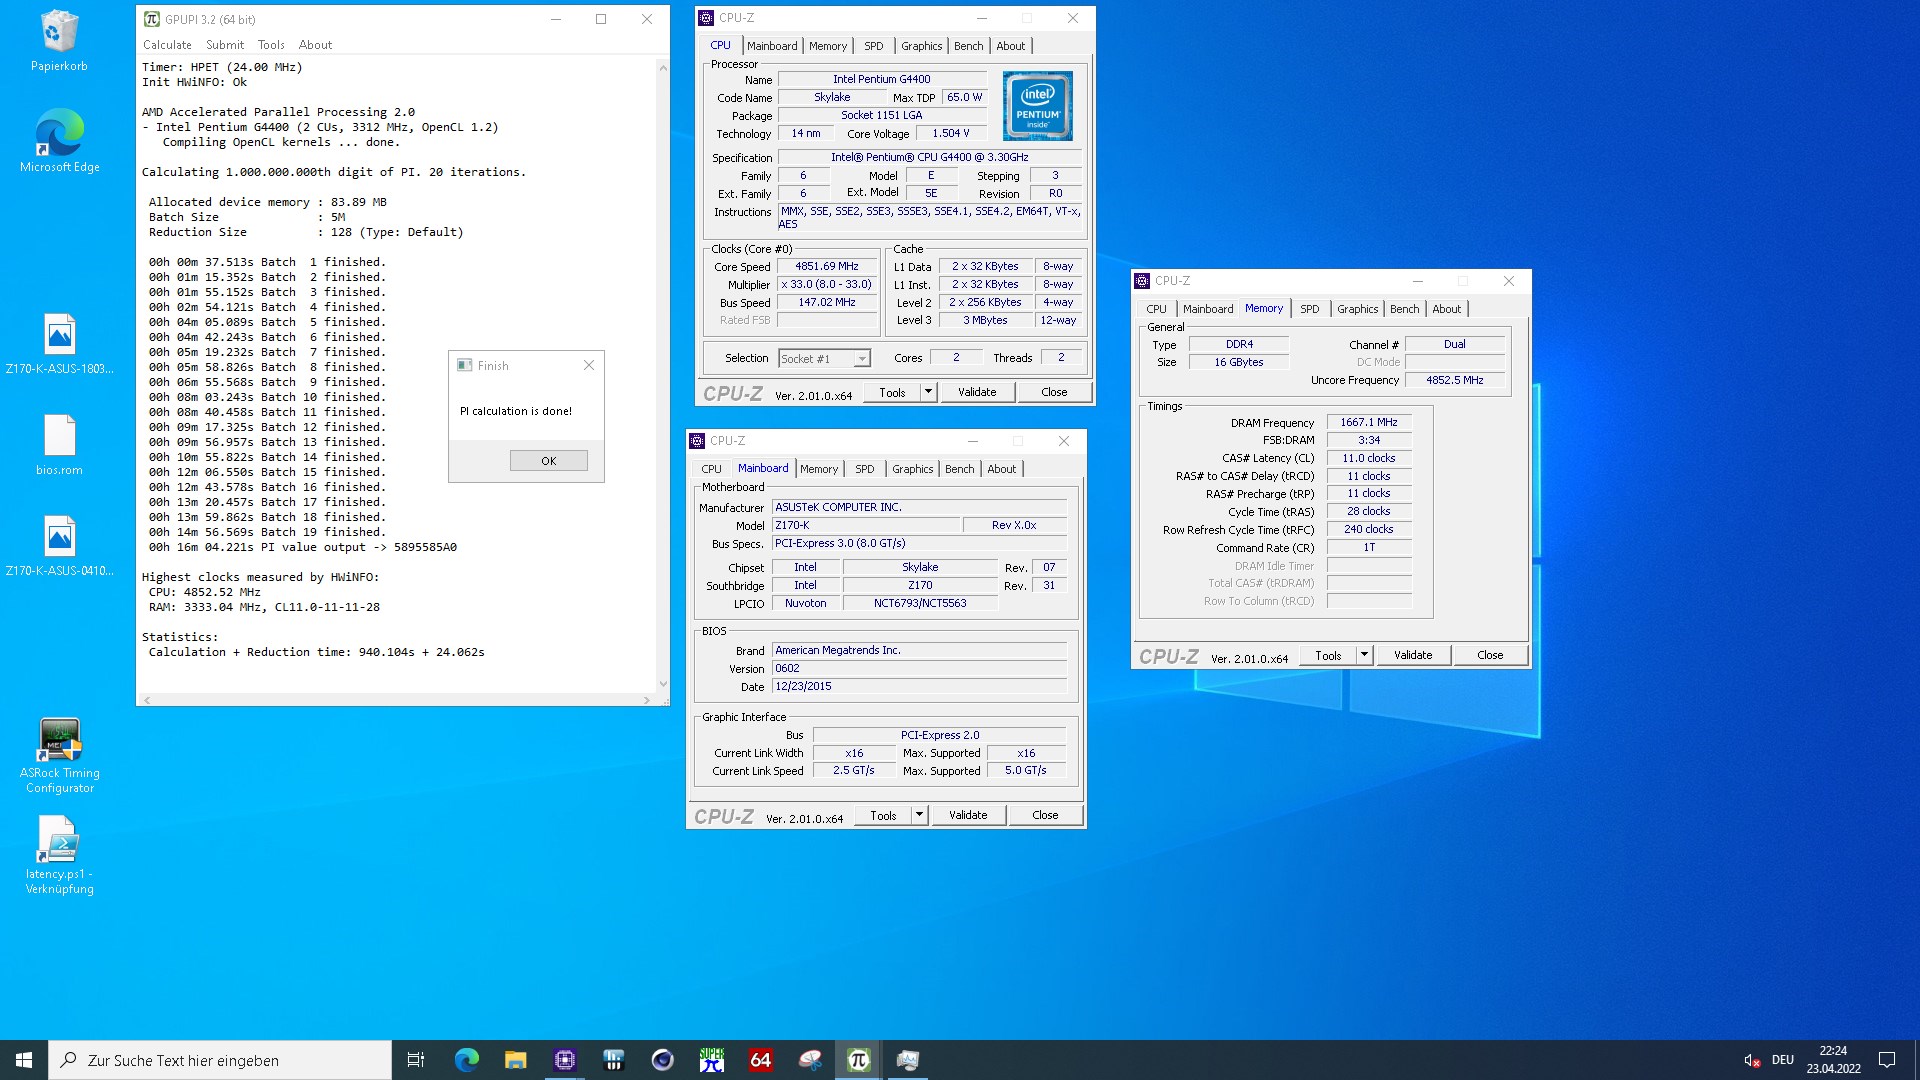Screen dimensions: 1920x1080
Task: Expand Tools dropdown arrow in Mainboard window
Action: click(x=919, y=815)
